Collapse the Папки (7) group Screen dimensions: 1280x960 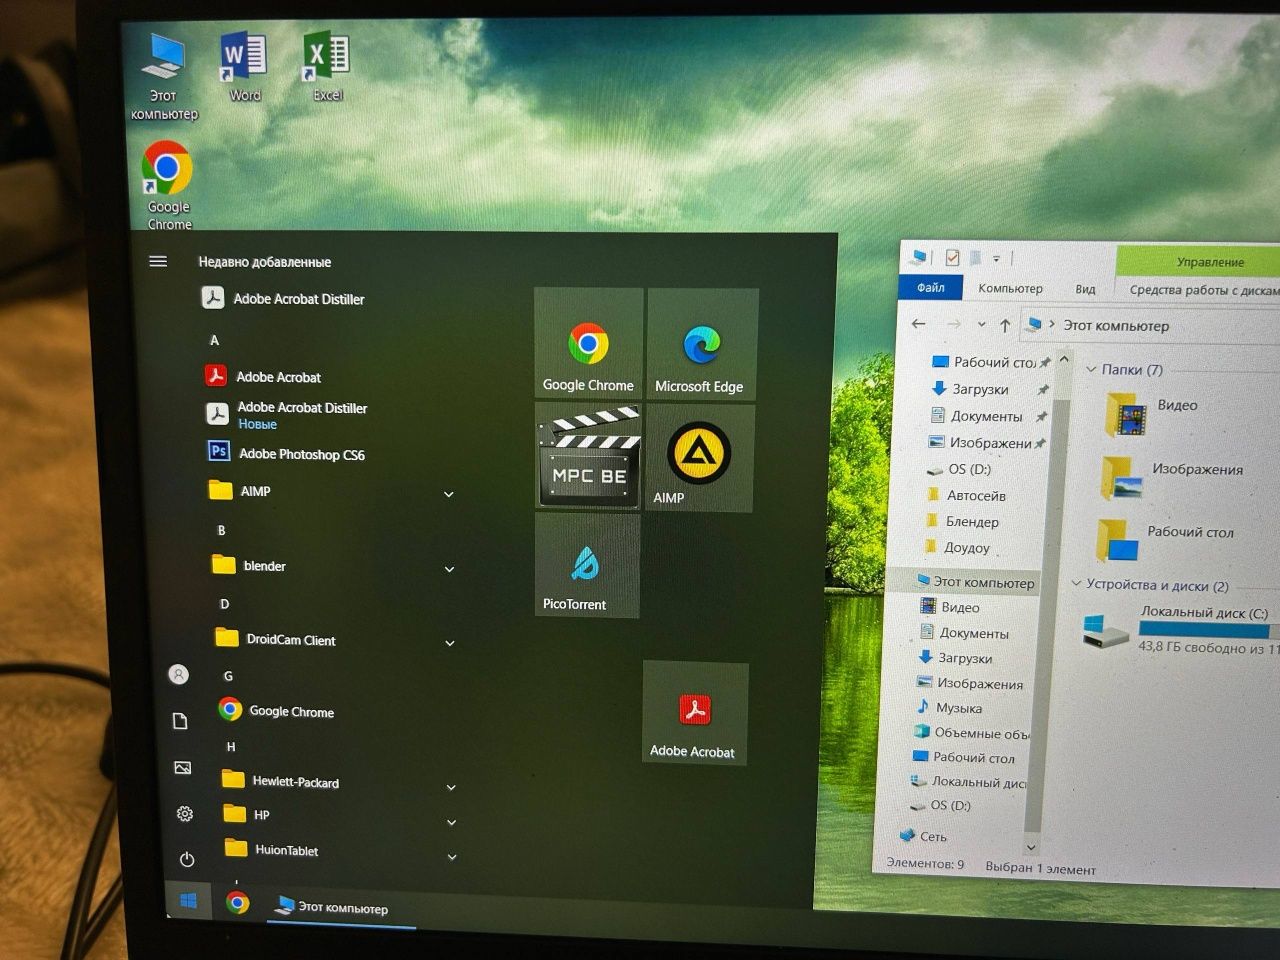coord(1092,369)
